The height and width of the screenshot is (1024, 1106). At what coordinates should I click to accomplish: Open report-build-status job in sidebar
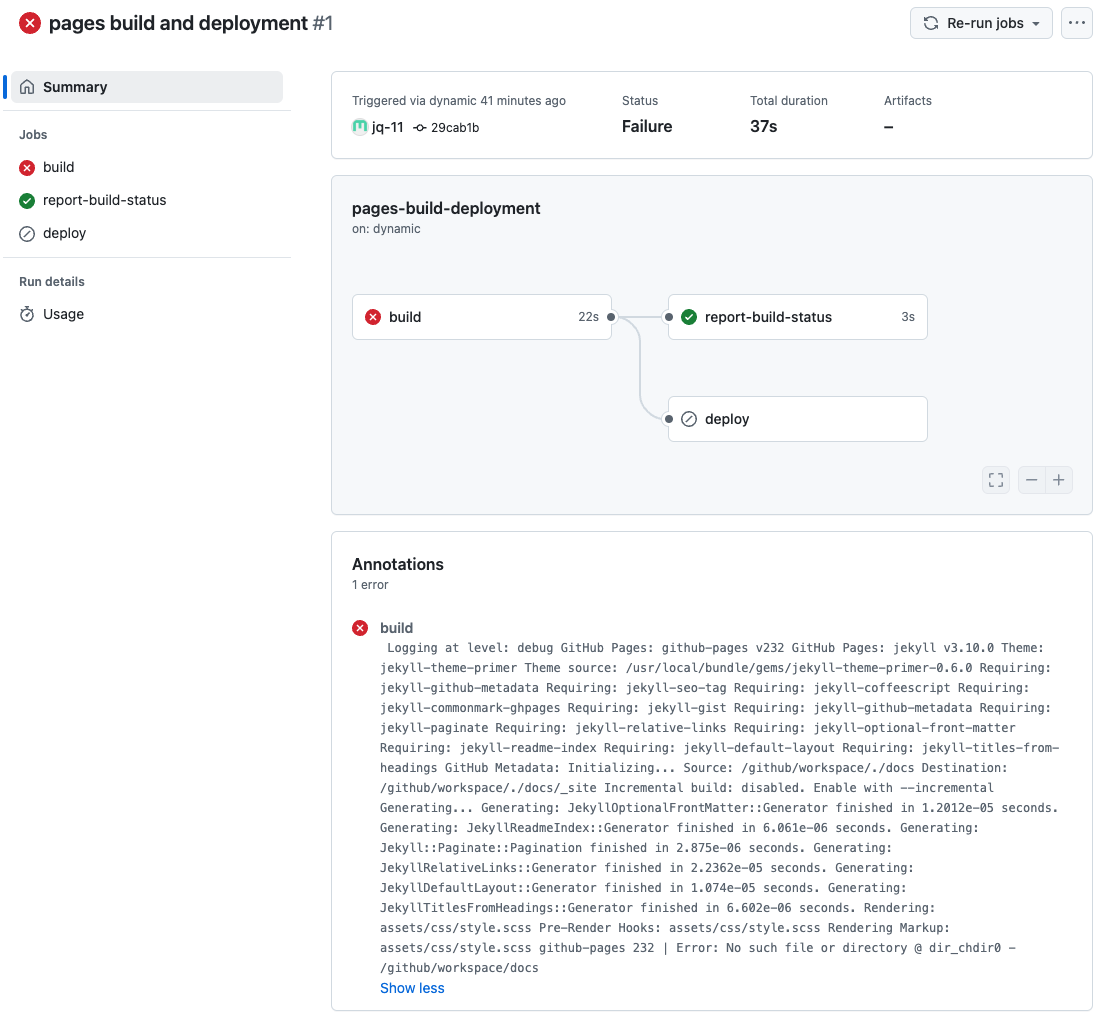[104, 200]
